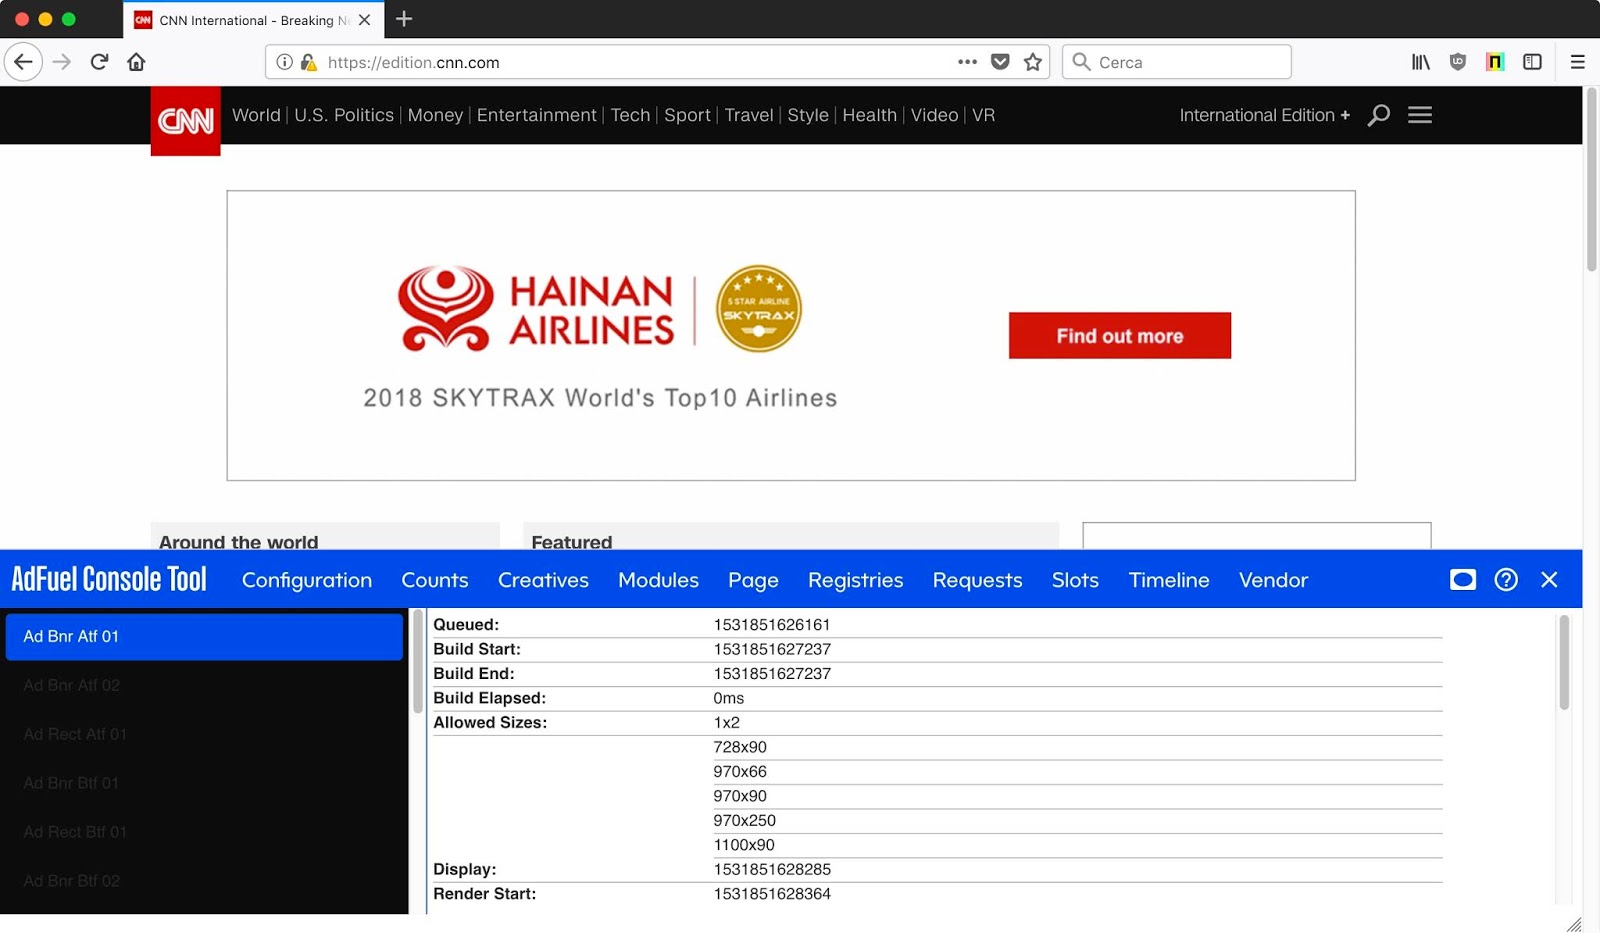Image resolution: width=1600 pixels, height=933 pixels.
Task: Open the Modules tab
Action: pyautogui.click(x=658, y=580)
